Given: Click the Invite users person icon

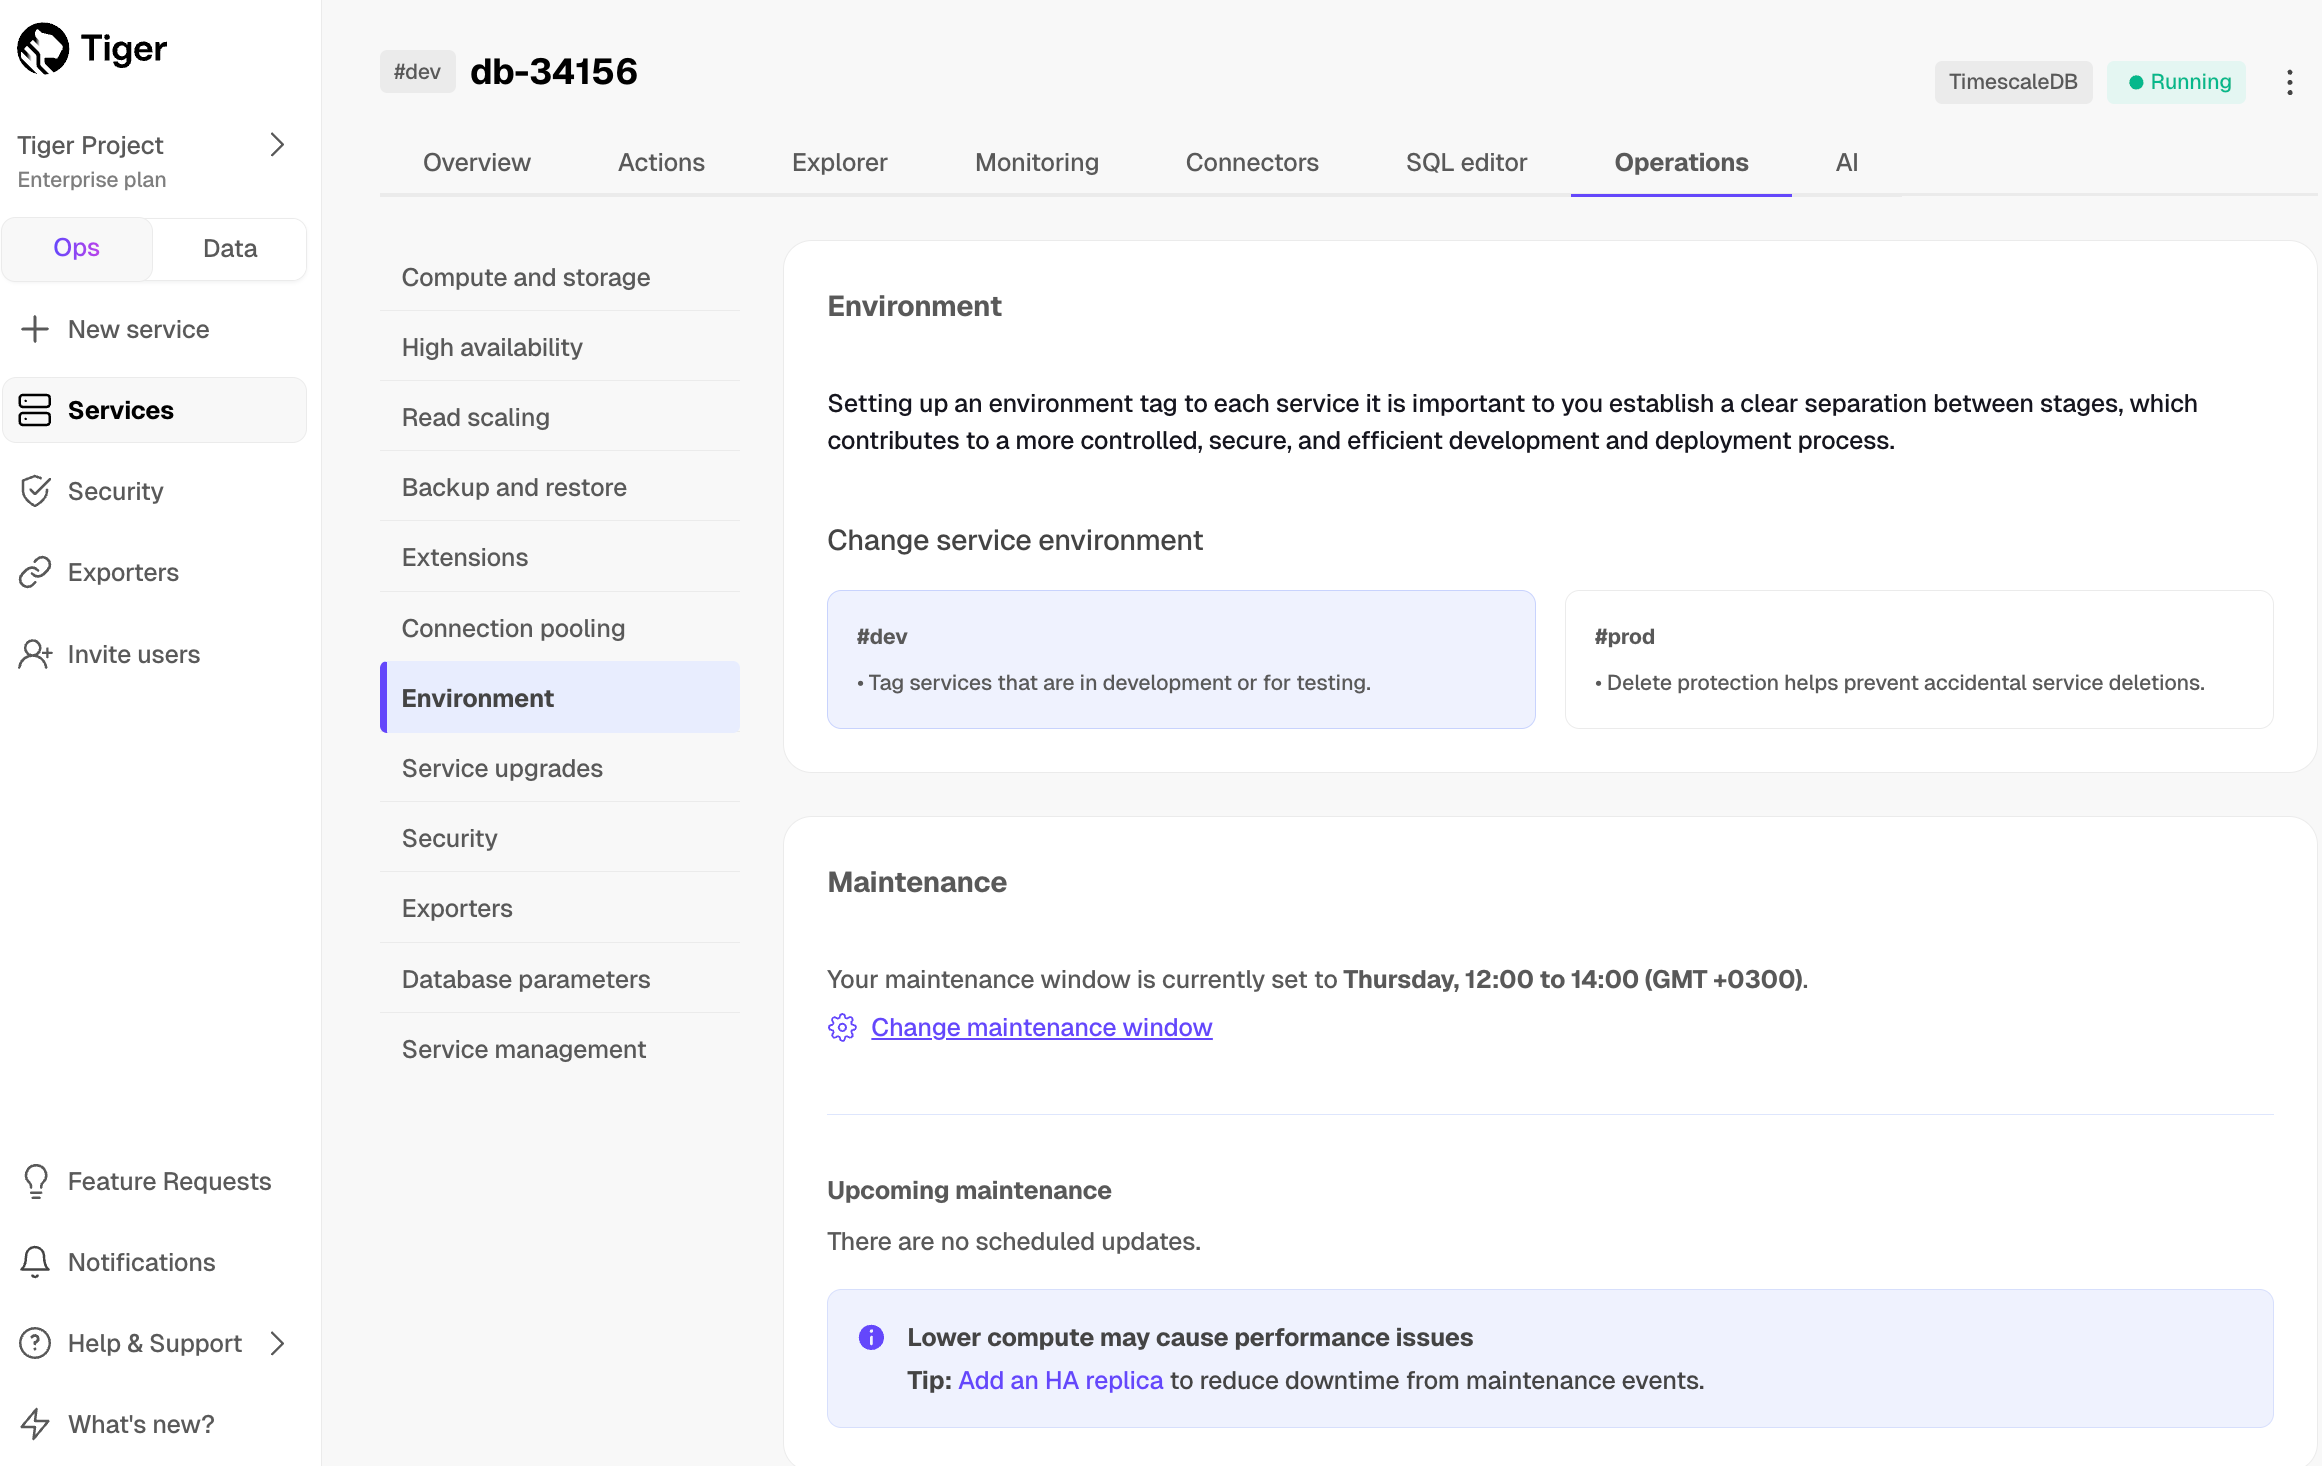Looking at the screenshot, I should (35, 654).
